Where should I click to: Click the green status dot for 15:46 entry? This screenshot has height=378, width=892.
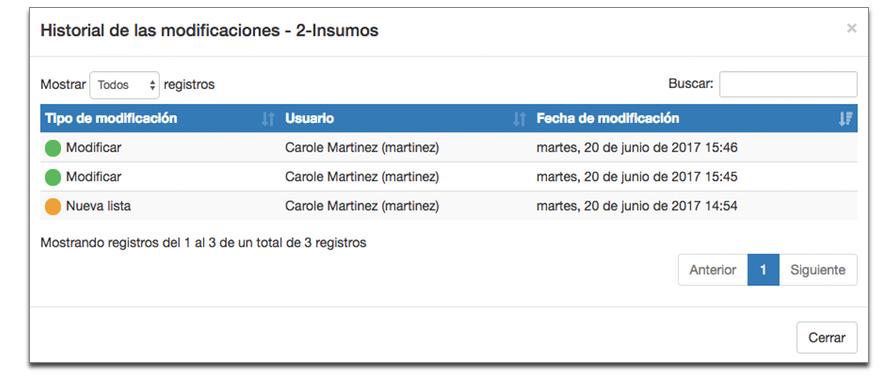coord(53,149)
